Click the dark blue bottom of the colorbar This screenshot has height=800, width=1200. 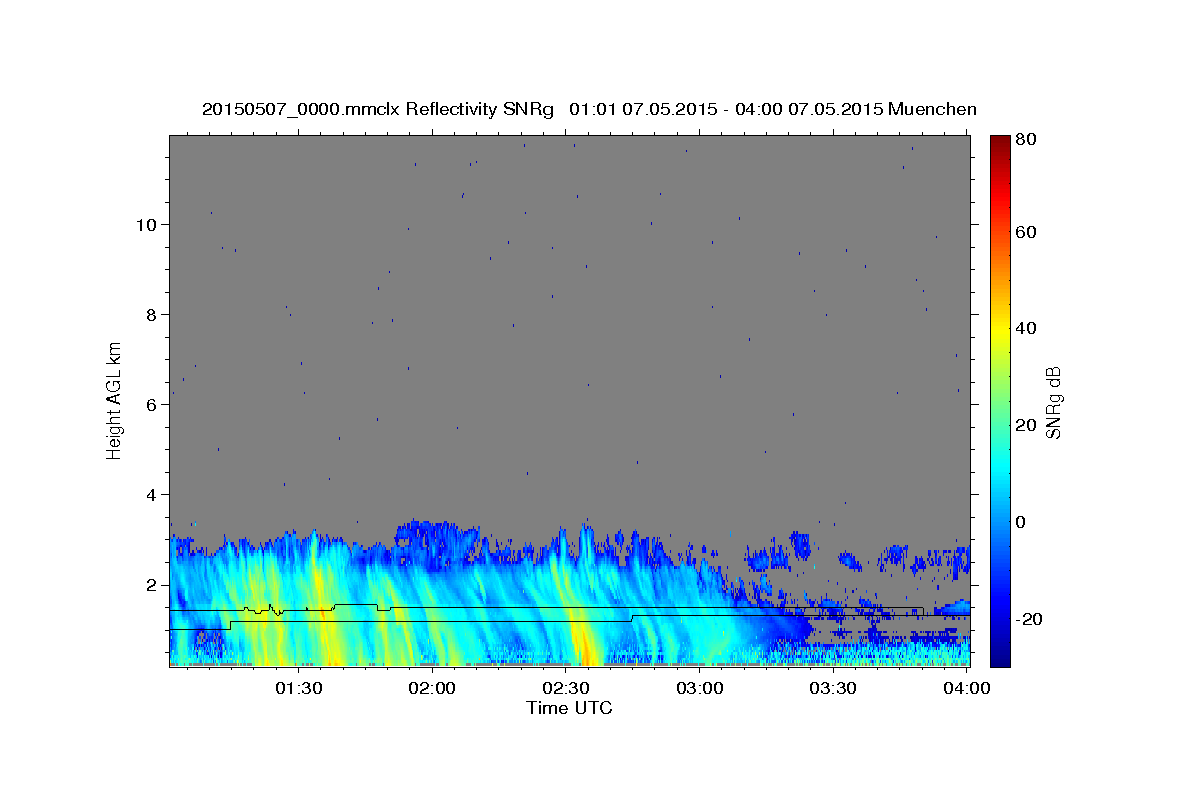click(x=999, y=655)
